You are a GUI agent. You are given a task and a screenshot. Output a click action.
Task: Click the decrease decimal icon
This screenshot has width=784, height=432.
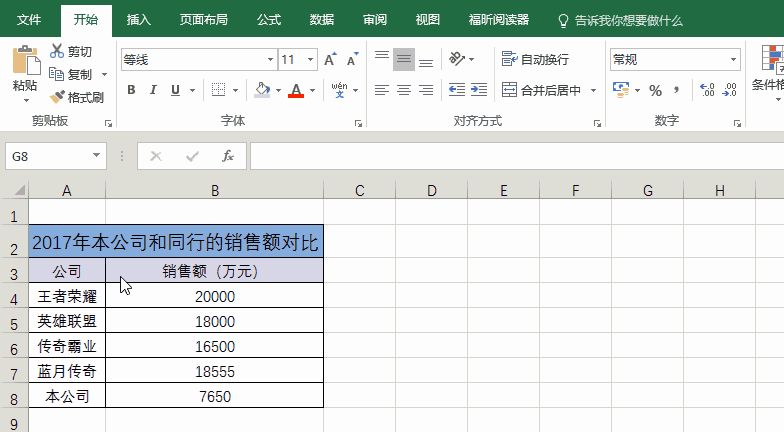pos(730,90)
